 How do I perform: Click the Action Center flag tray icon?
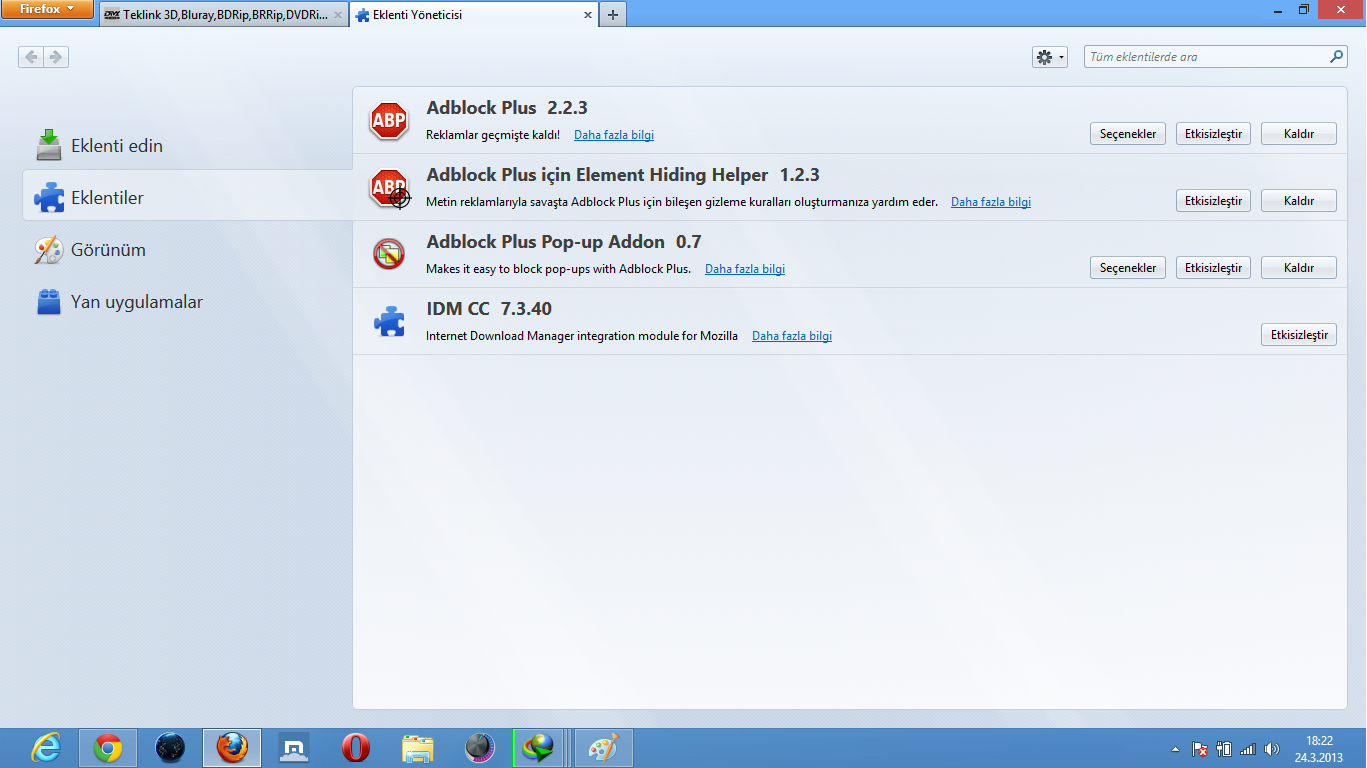point(1200,749)
